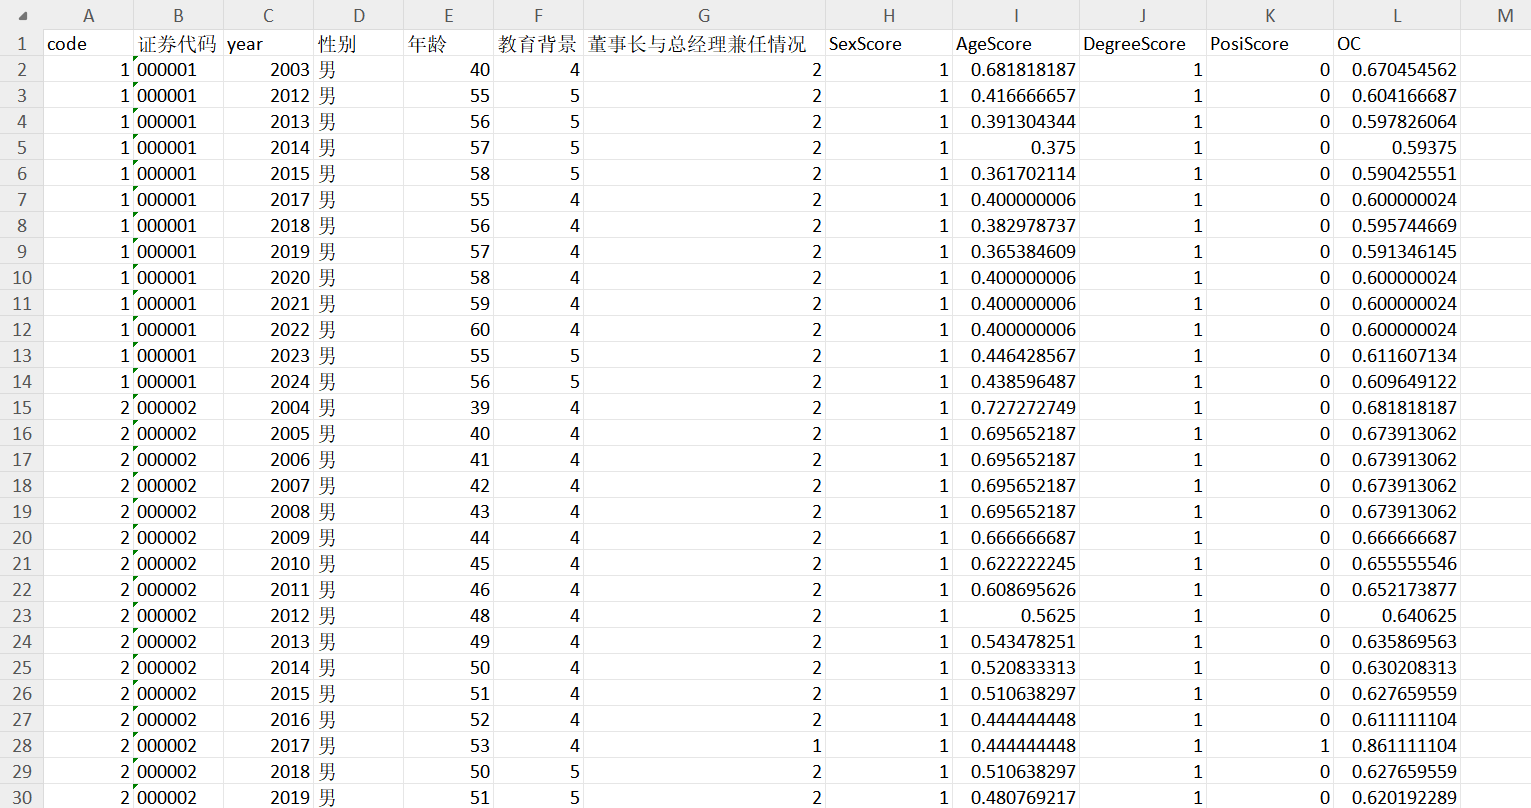
Task: Select OC value 0.609649122
Action: (1397, 382)
